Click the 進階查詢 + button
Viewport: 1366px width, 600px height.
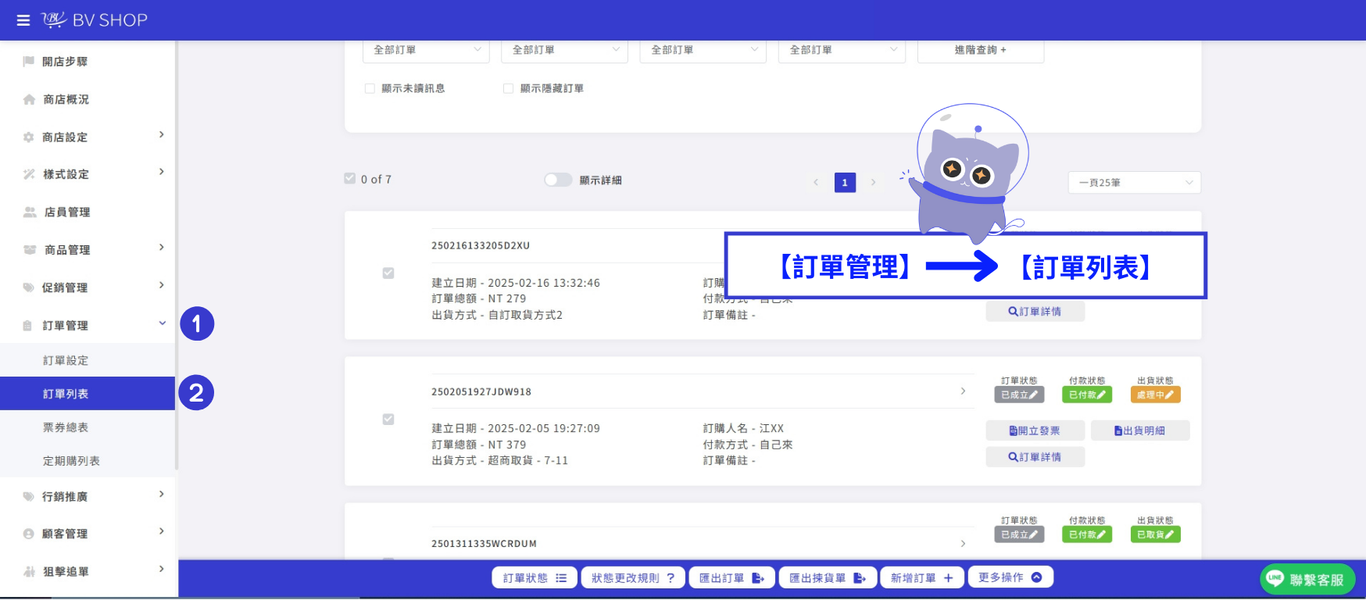[981, 50]
